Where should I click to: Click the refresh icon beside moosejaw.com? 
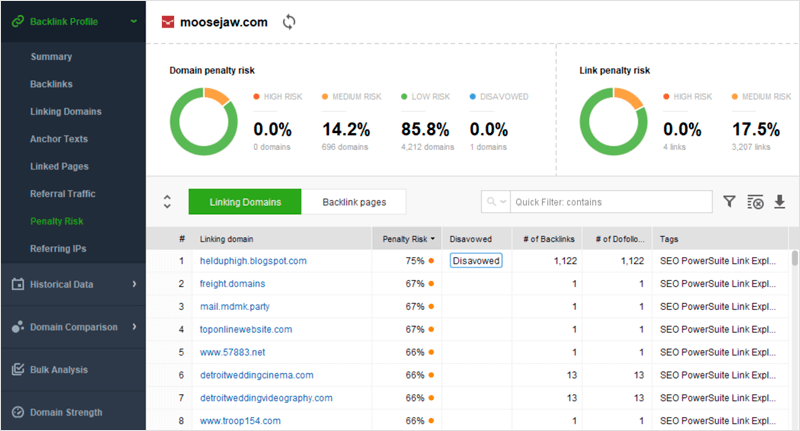(290, 22)
